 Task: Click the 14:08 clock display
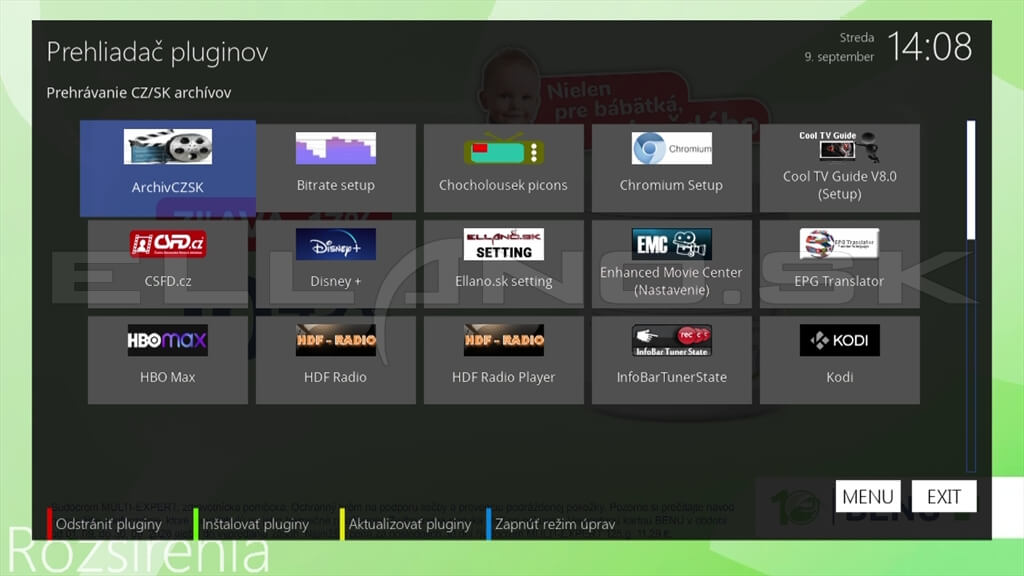click(x=929, y=47)
